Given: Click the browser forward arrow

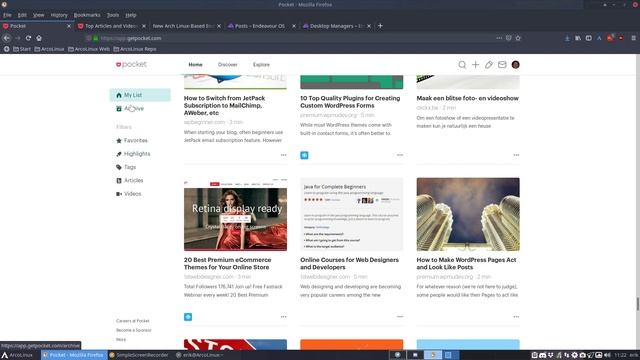Looking at the screenshot, I should (18, 38).
